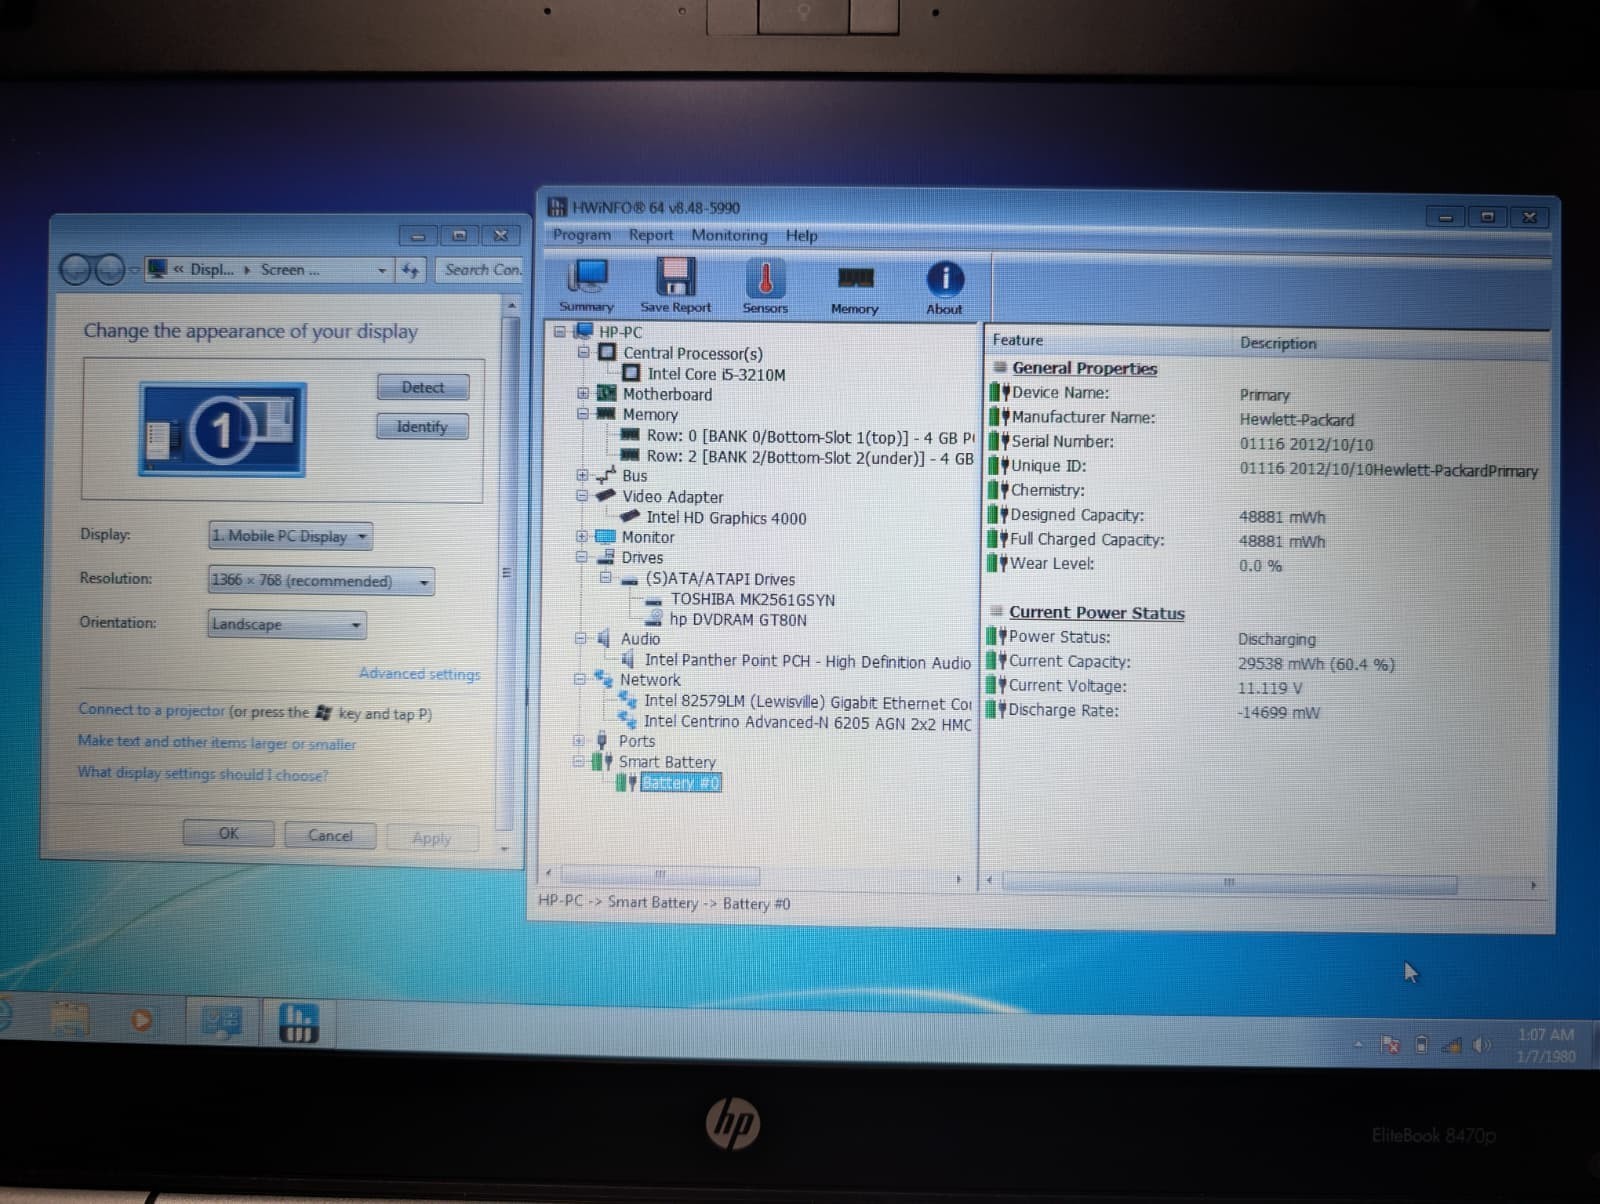Open Make text and other items larger link

click(216, 742)
